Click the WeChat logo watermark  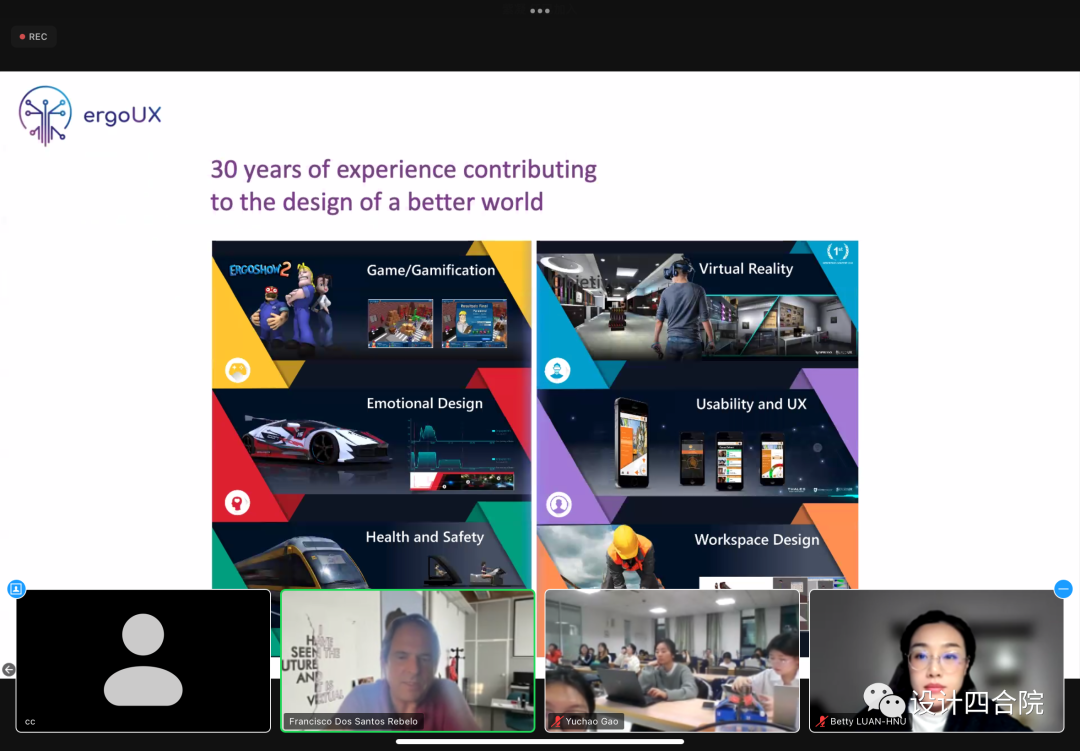point(884,701)
